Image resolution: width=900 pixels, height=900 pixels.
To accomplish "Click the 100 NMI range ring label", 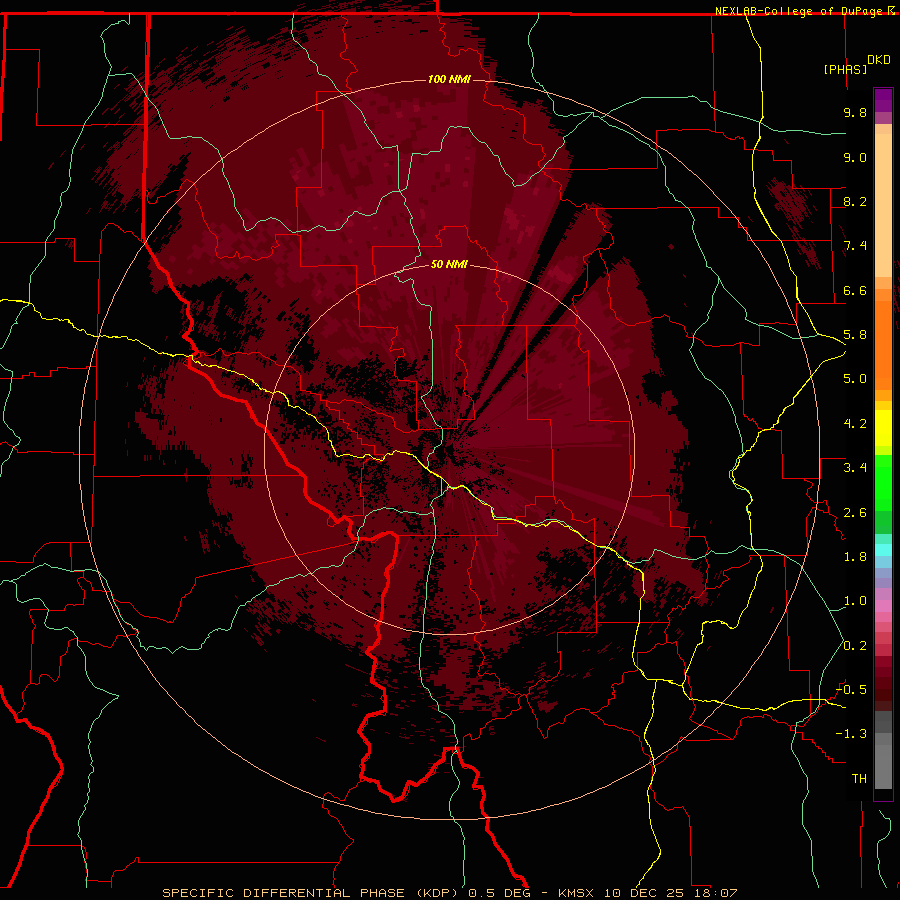I will 449,79.
